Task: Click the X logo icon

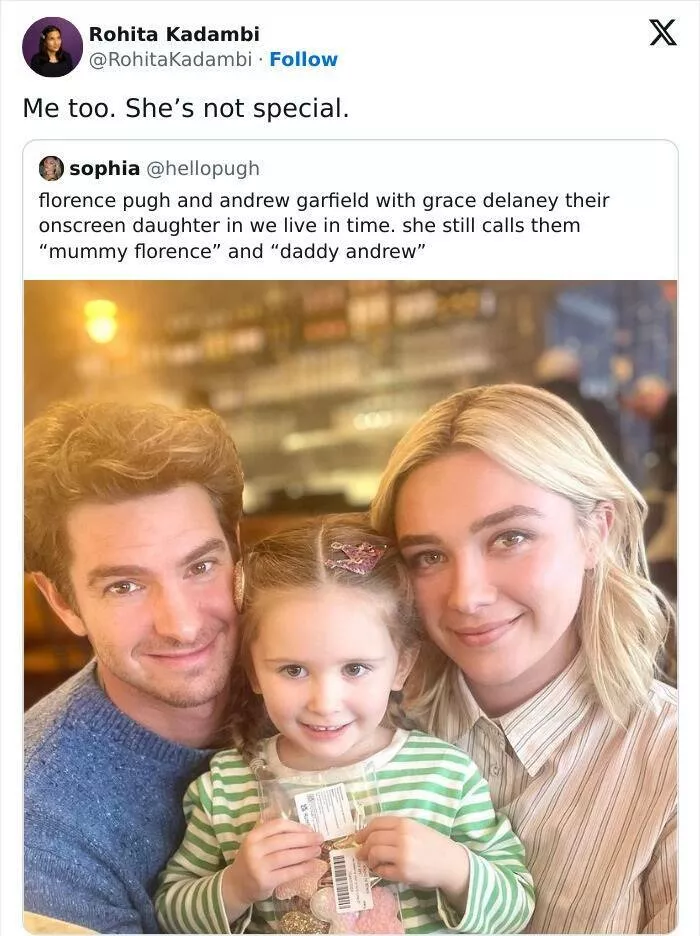Action: coord(662,32)
